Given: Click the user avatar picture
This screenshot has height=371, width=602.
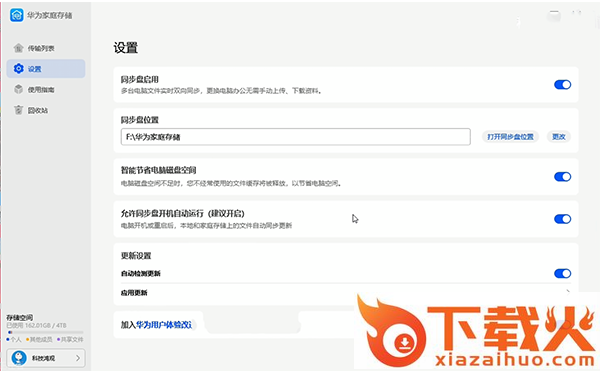Looking at the screenshot, I should coord(19,358).
